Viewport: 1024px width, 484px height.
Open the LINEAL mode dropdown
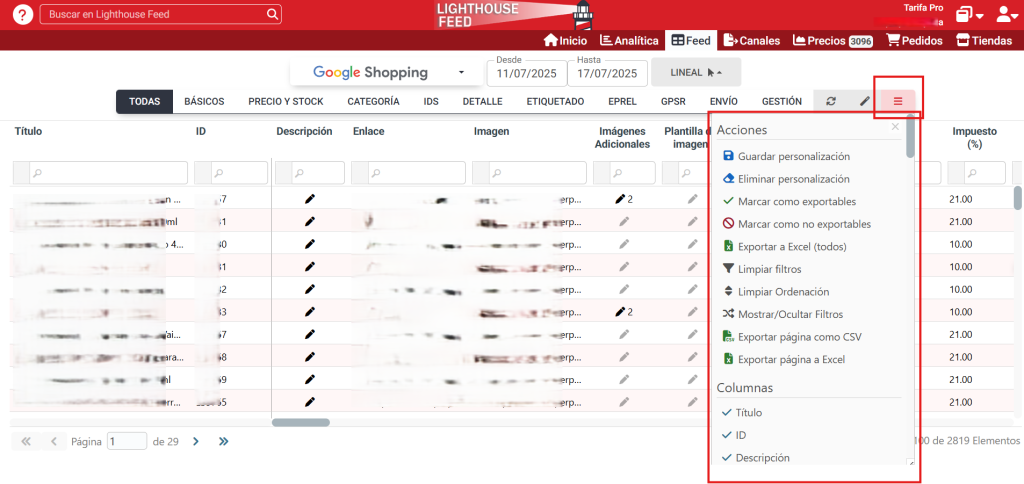coord(696,73)
